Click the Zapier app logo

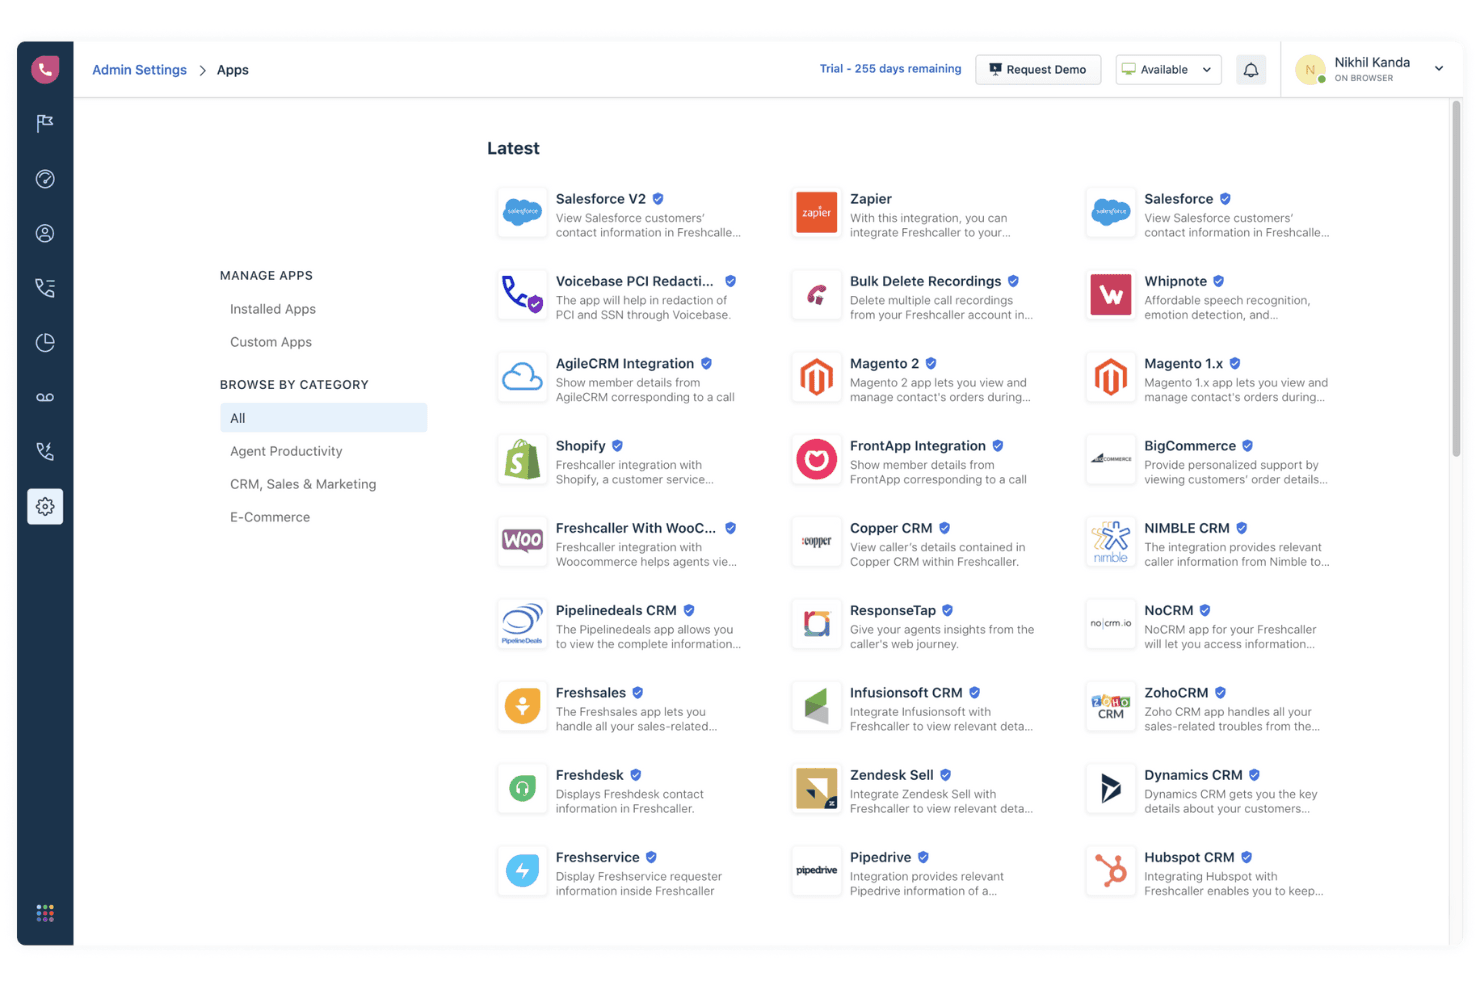(x=817, y=212)
